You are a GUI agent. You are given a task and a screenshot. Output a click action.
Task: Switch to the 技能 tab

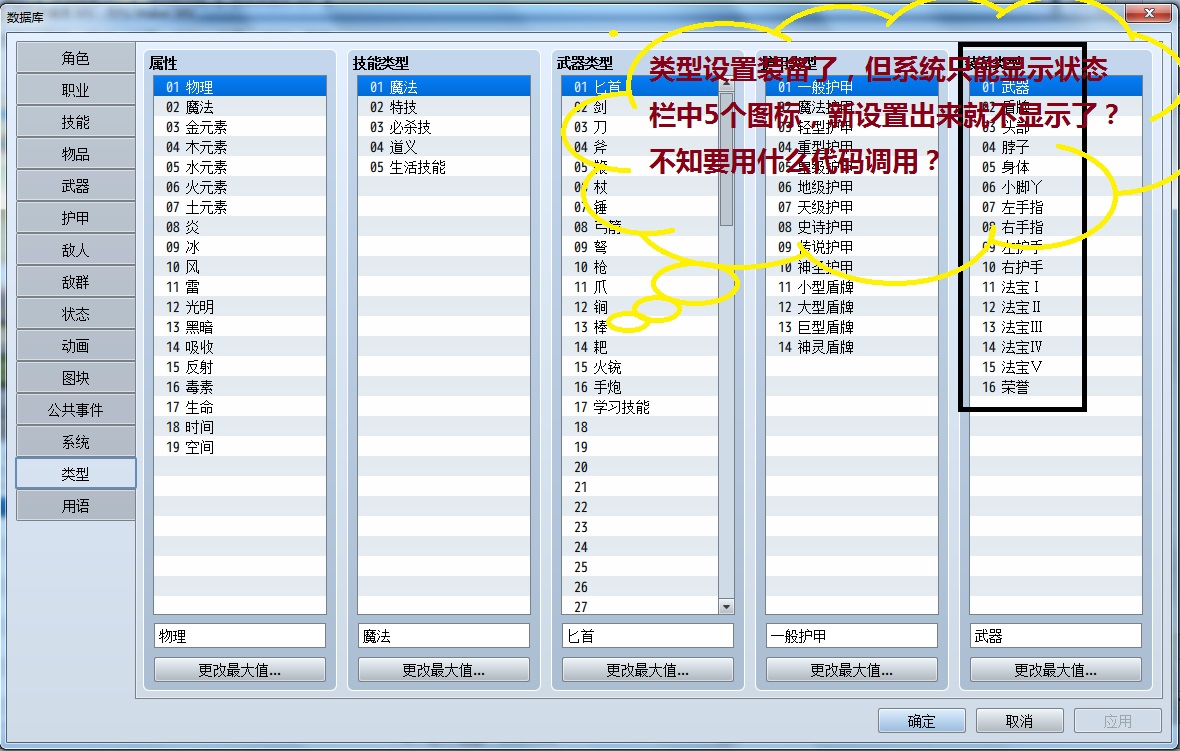pos(75,122)
